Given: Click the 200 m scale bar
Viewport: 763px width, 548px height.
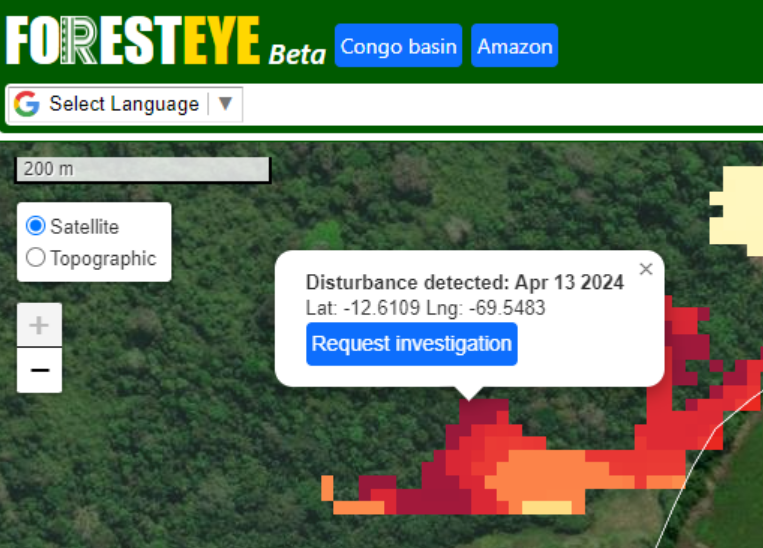Looking at the screenshot, I should 143,169.
